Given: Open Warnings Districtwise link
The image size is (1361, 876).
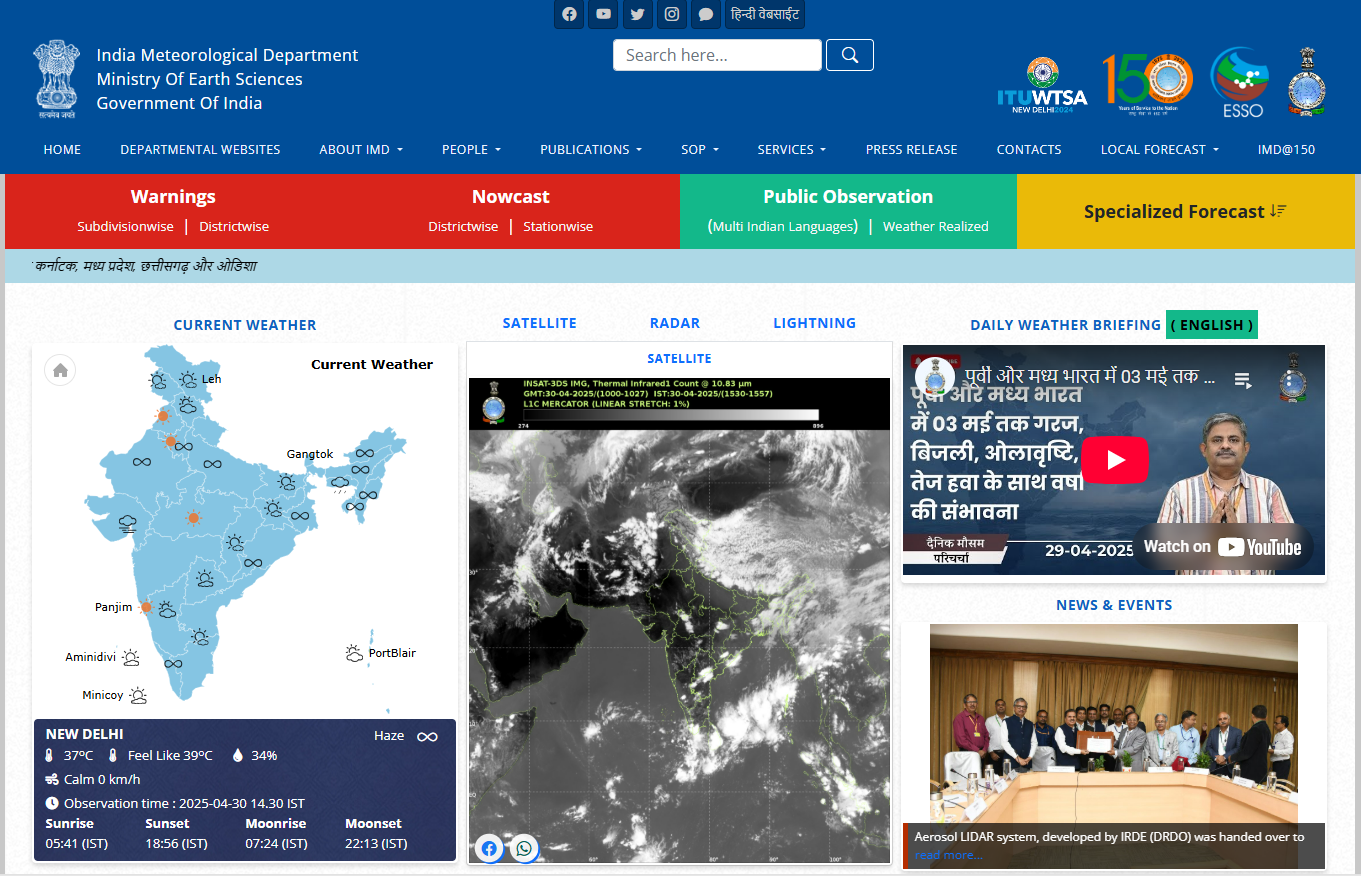Looking at the screenshot, I should [234, 226].
